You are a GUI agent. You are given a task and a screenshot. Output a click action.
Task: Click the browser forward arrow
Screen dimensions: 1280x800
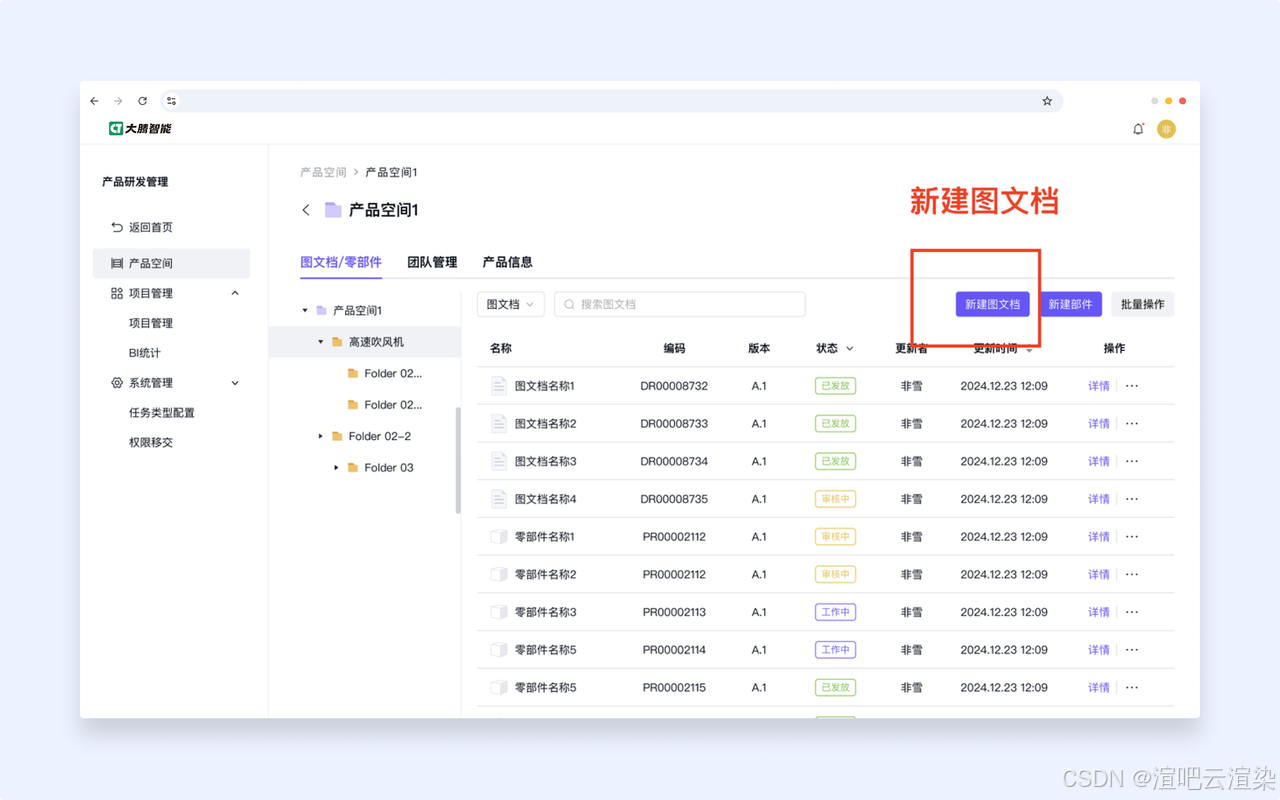click(118, 101)
